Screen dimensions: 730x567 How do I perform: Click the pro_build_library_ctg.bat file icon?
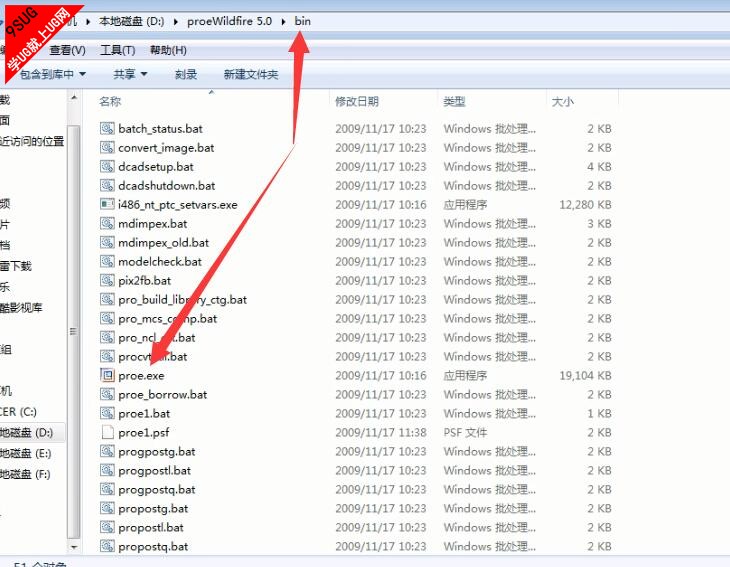point(107,299)
